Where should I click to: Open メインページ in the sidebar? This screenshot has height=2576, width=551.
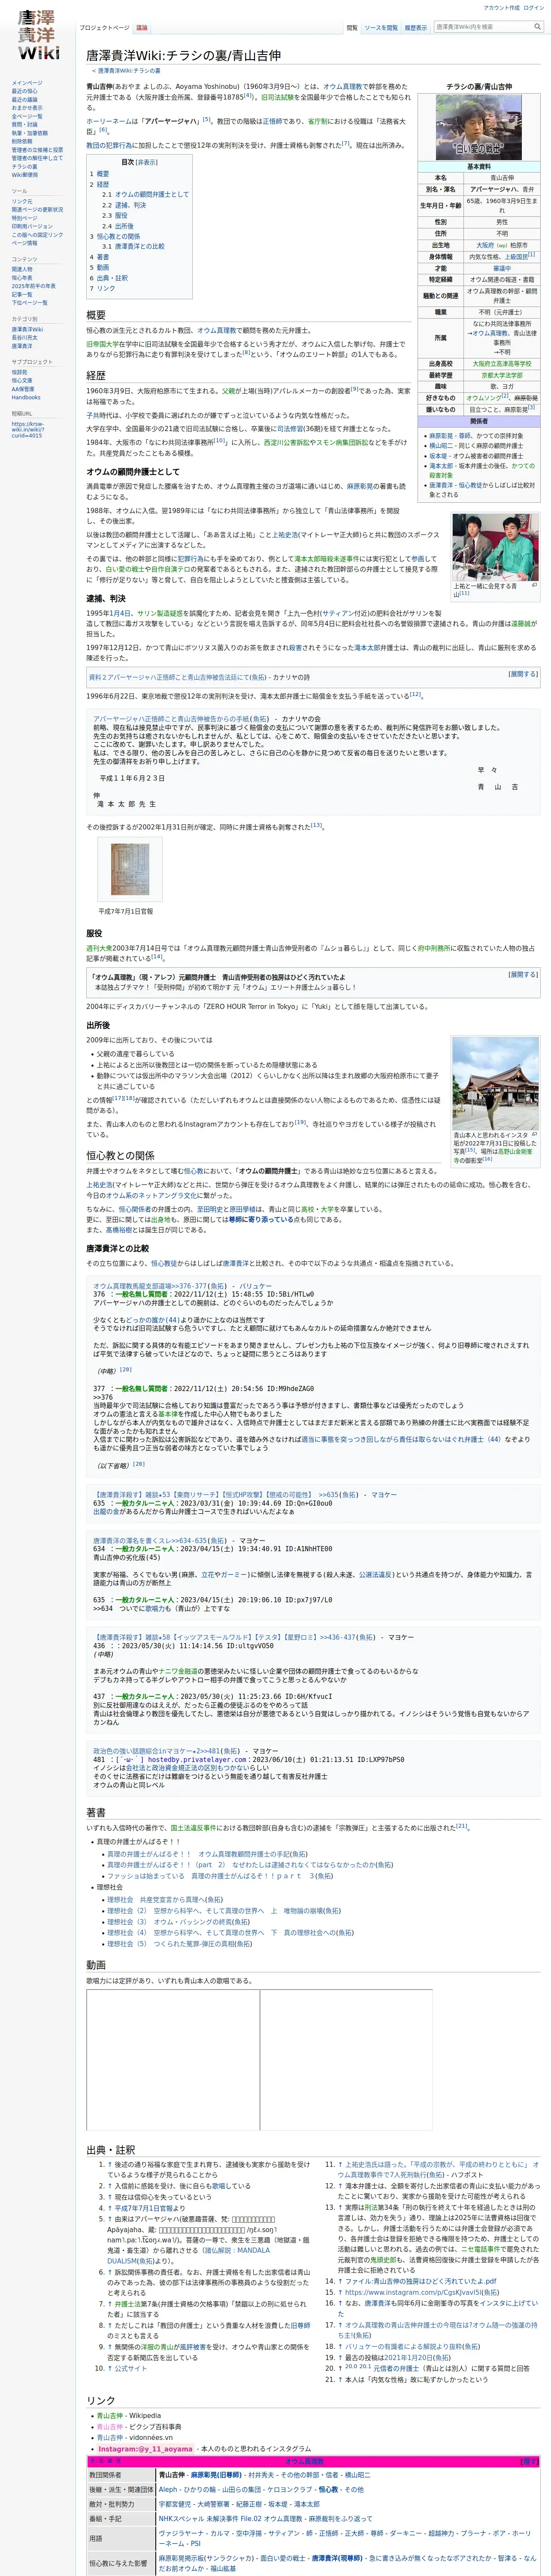[27, 83]
